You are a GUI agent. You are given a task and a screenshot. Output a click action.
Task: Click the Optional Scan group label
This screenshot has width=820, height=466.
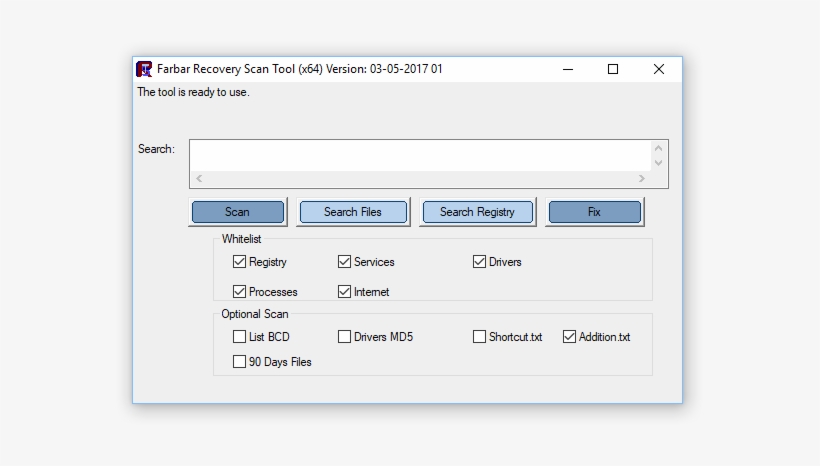255,314
